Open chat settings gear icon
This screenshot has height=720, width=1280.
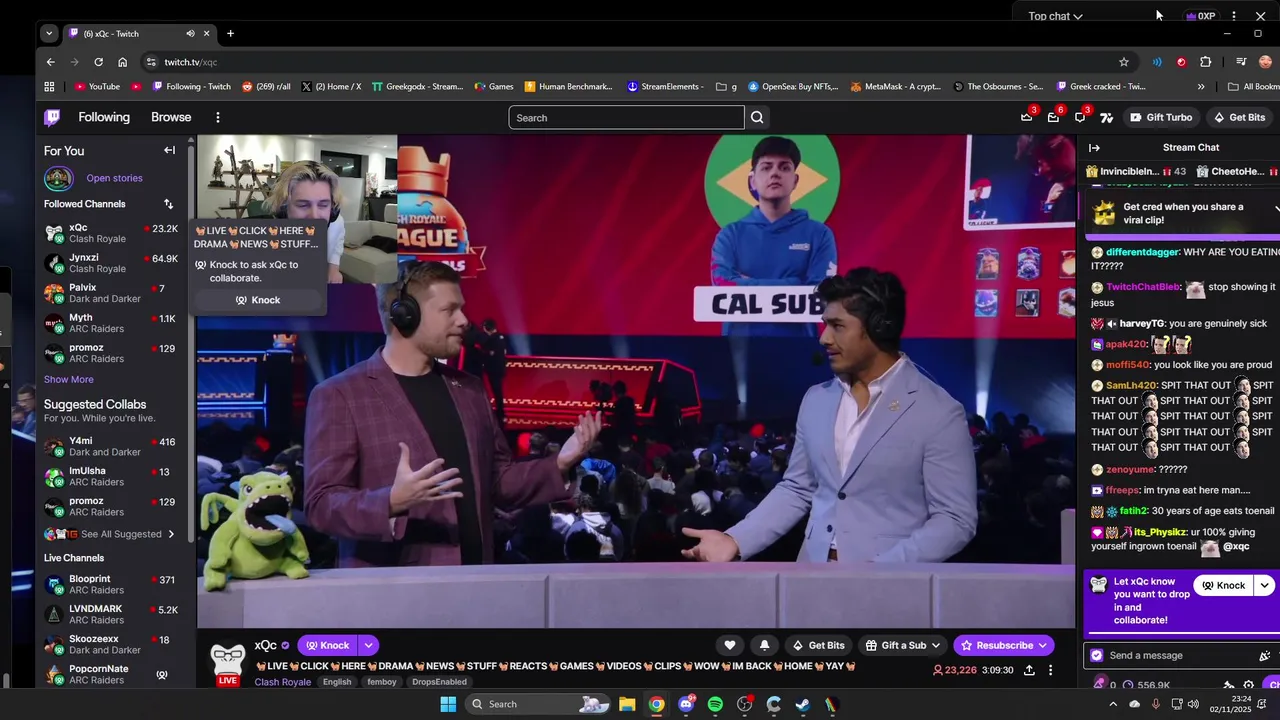1248,686
